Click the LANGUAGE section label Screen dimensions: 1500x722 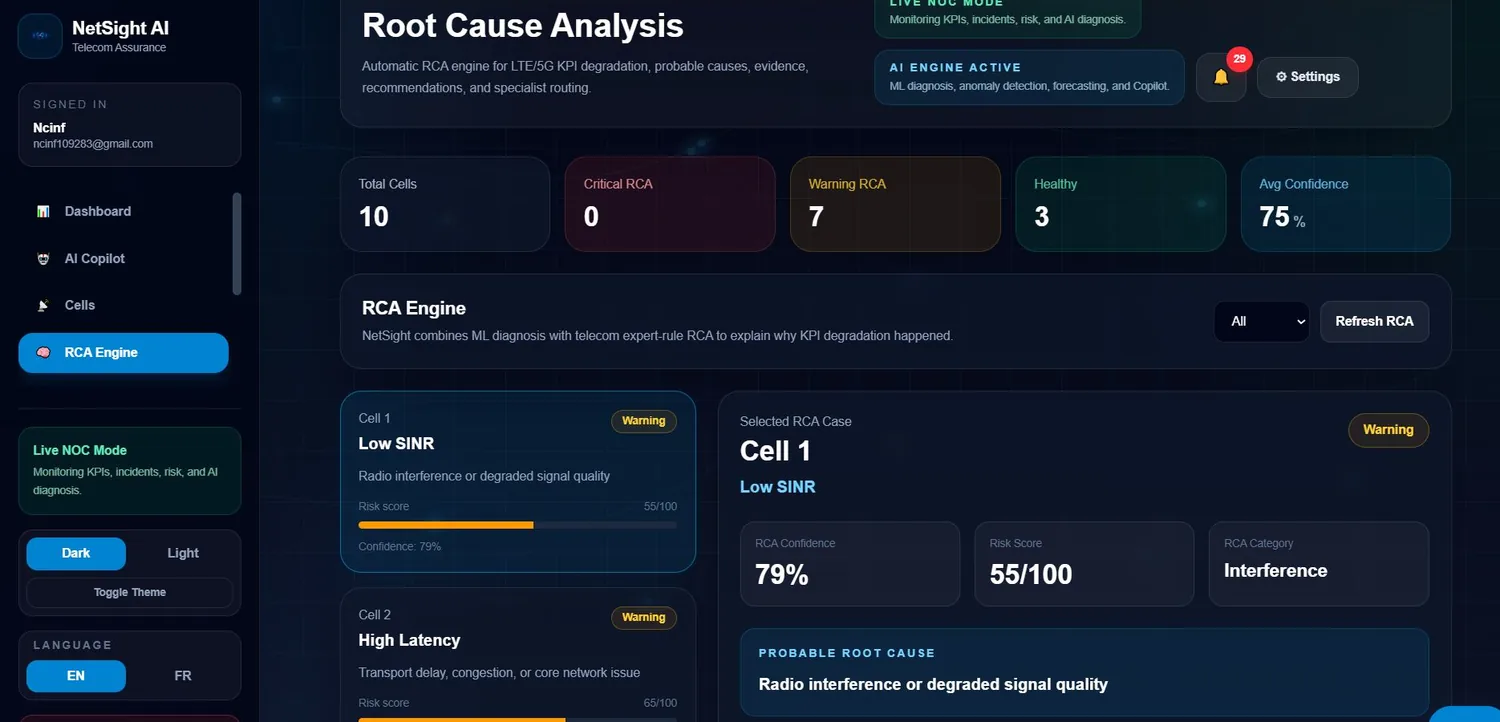(72, 645)
